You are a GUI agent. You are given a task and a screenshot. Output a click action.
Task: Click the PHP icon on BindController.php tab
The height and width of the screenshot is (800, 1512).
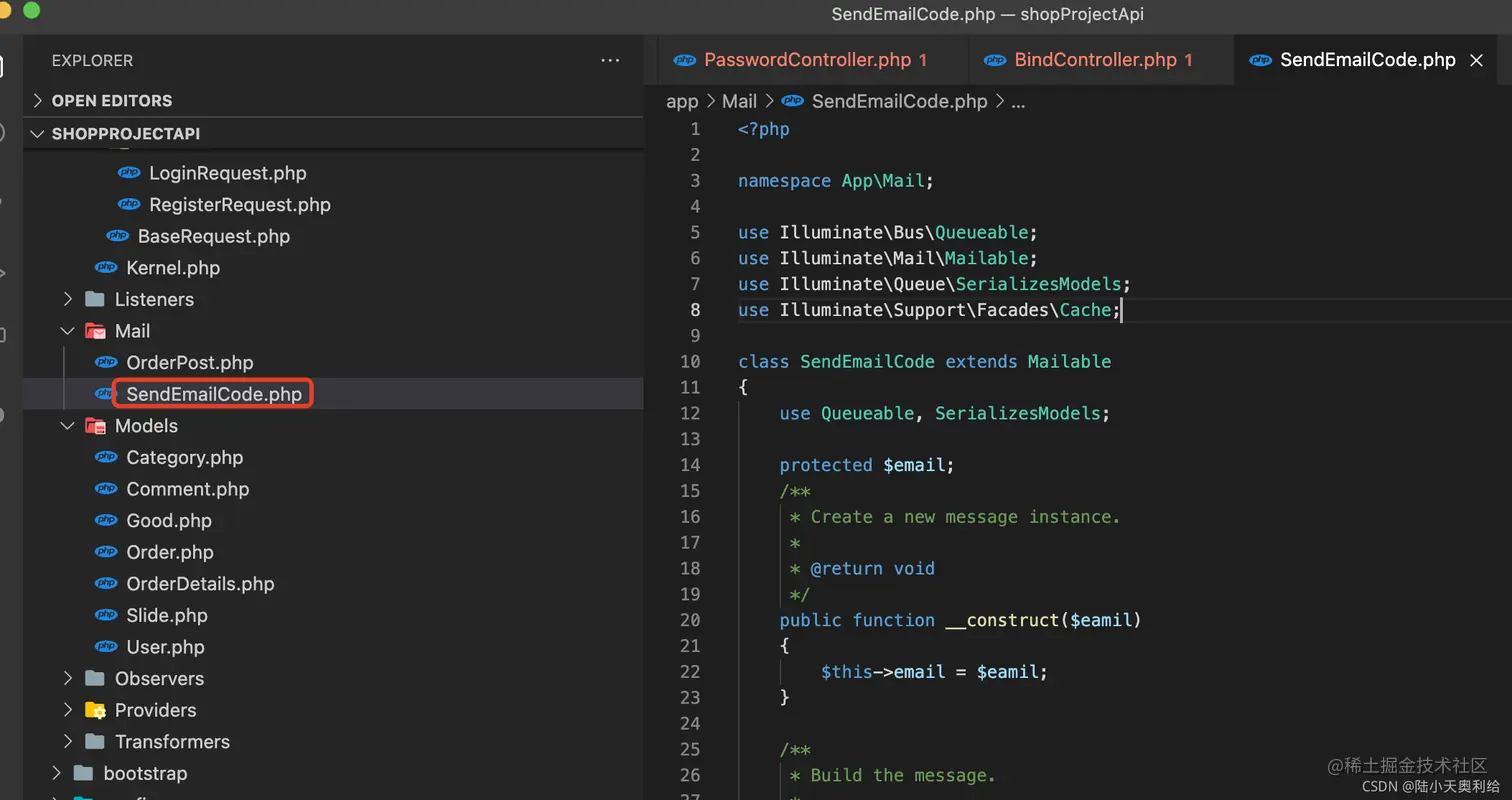[995, 60]
